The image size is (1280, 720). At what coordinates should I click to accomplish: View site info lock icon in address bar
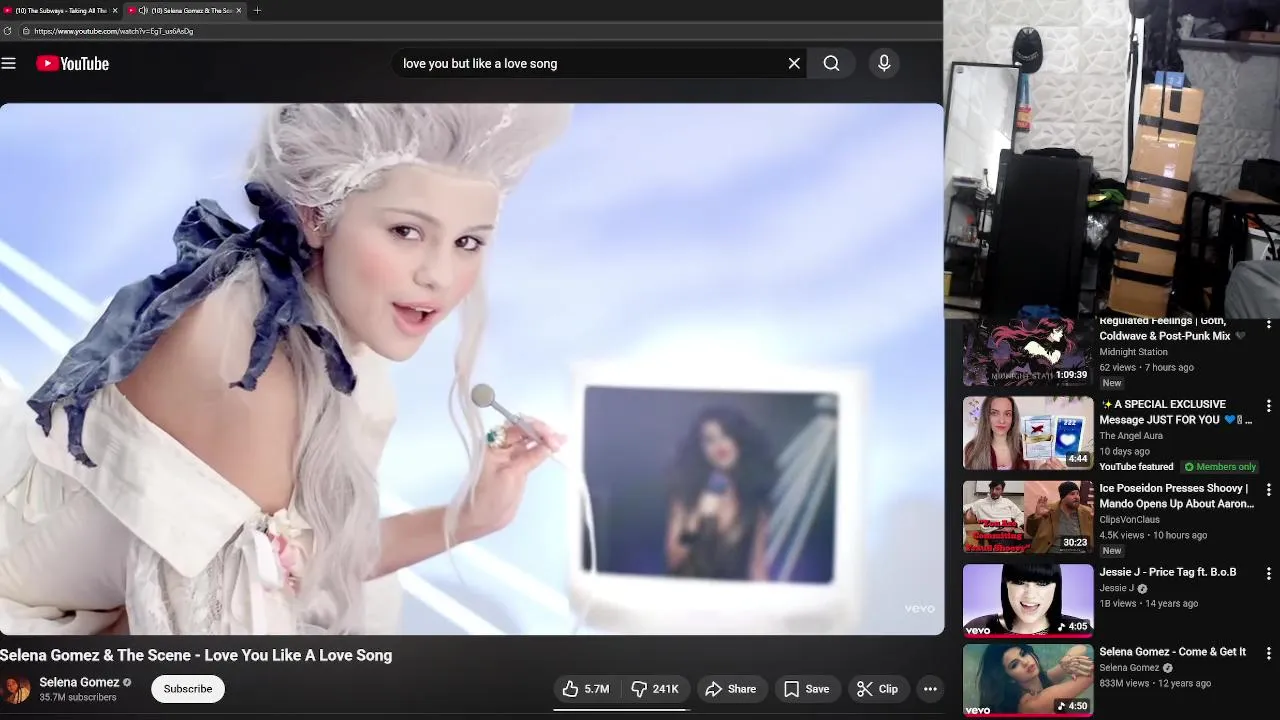(x=26, y=31)
